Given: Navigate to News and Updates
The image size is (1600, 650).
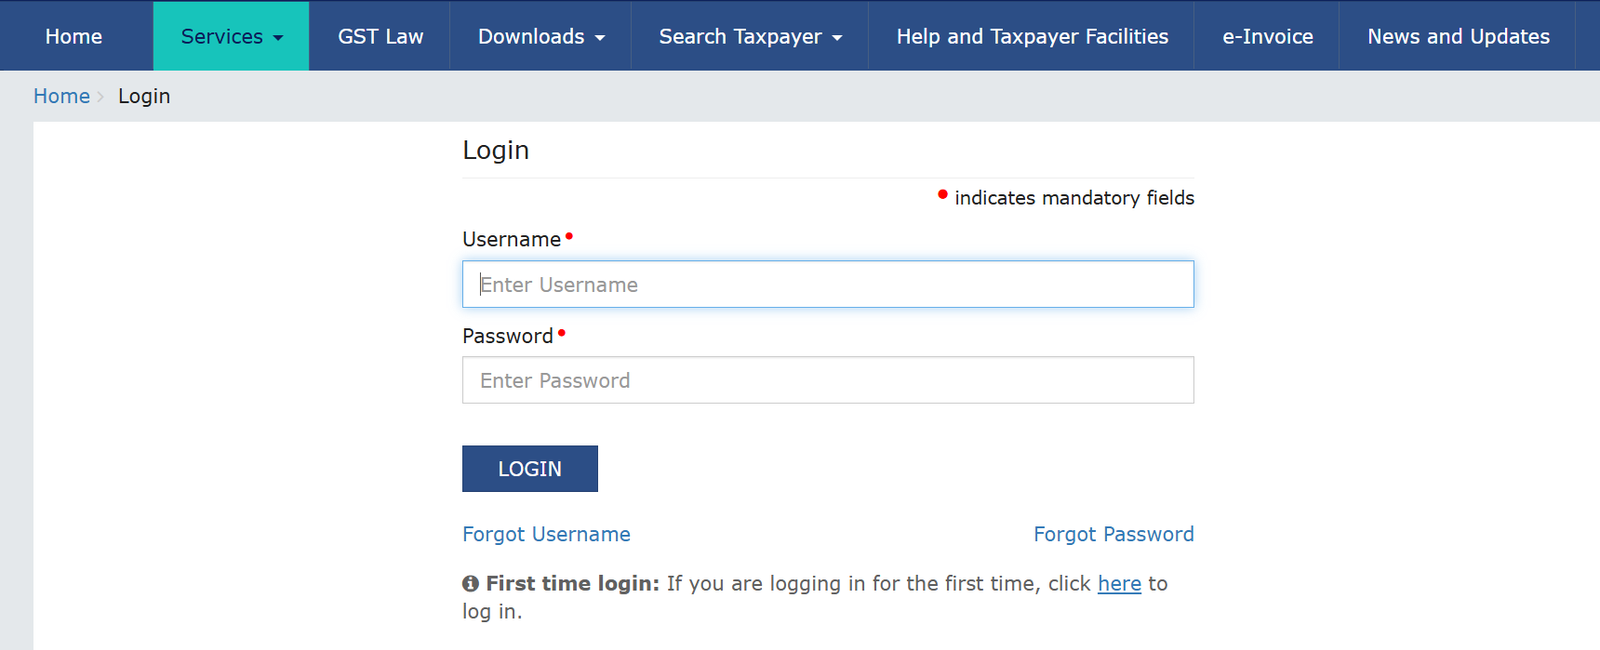Looking at the screenshot, I should coord(1458,37).
